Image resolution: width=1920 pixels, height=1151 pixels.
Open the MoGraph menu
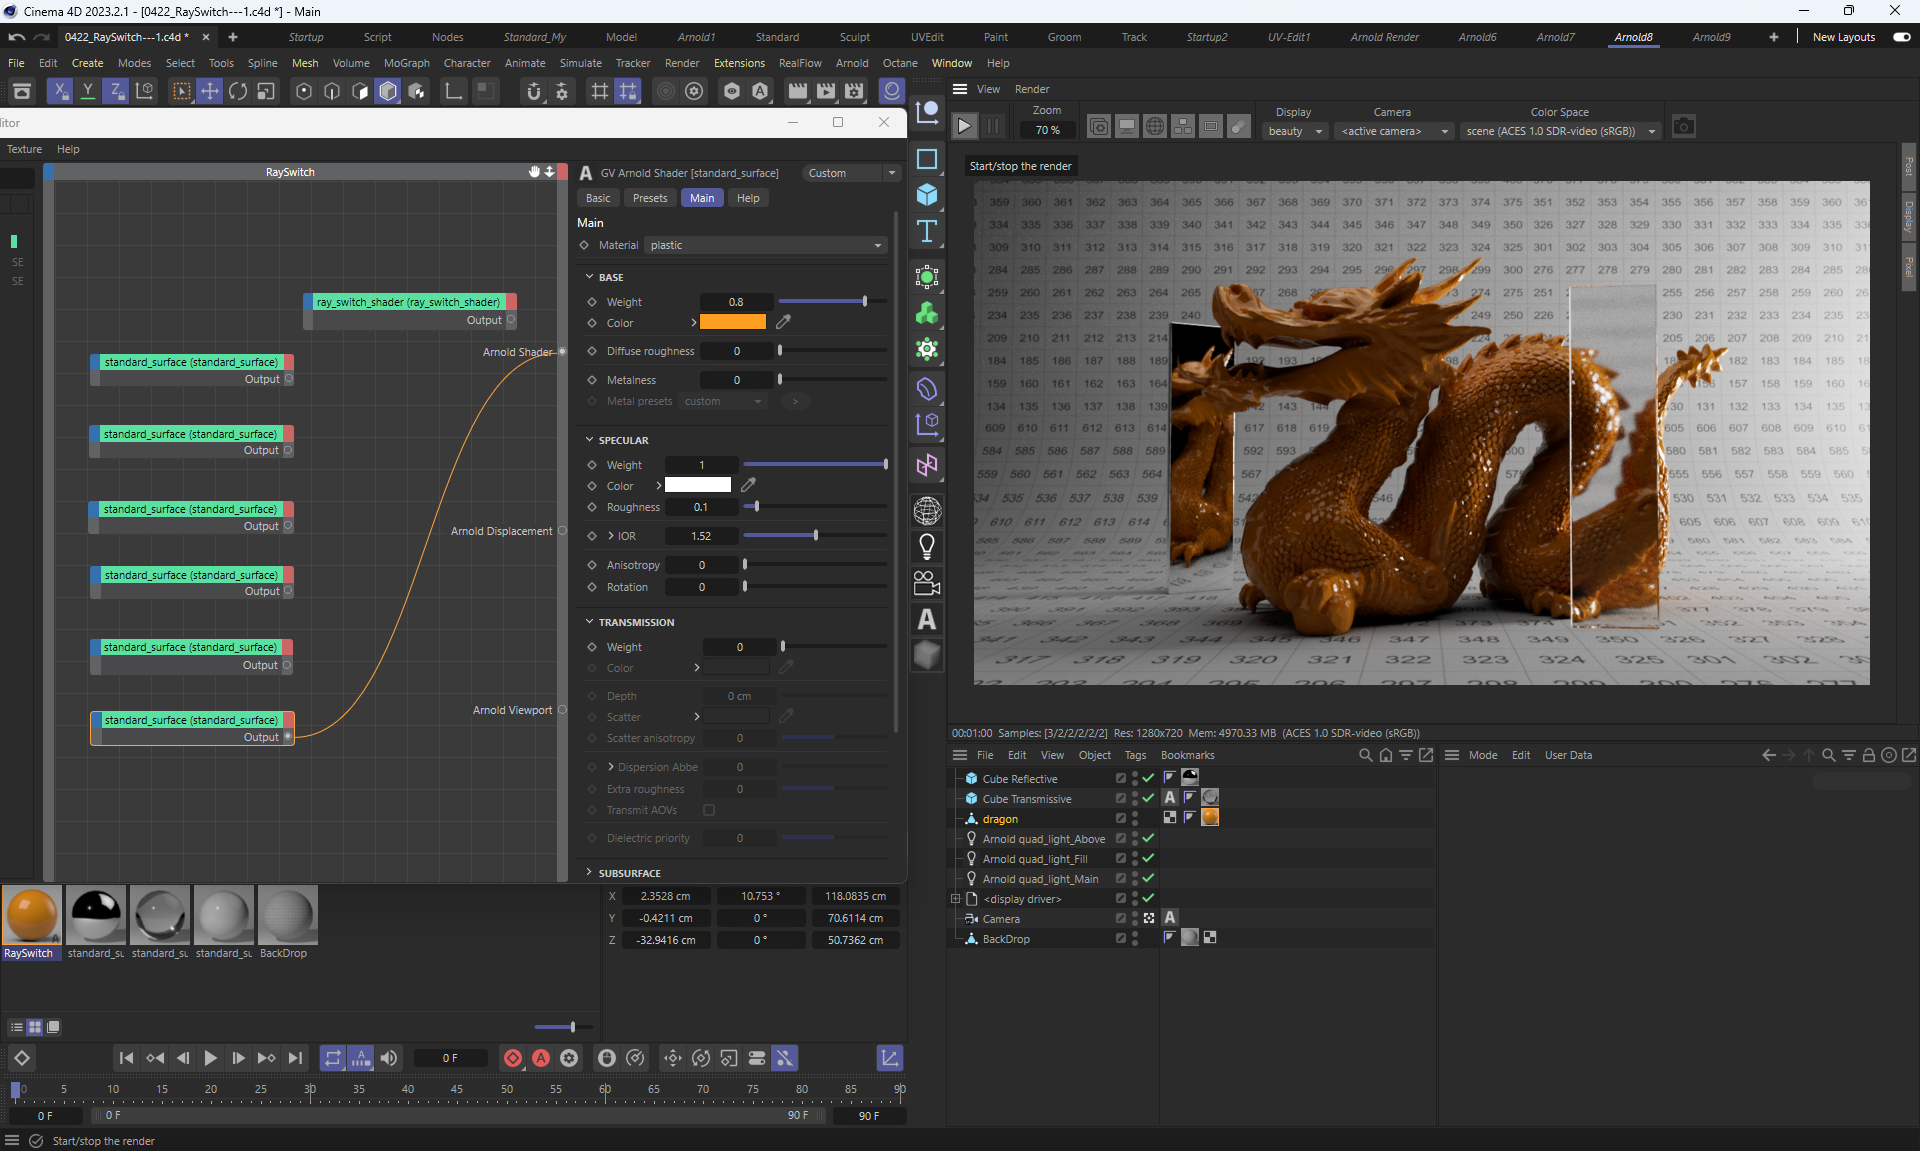[406, 63]
